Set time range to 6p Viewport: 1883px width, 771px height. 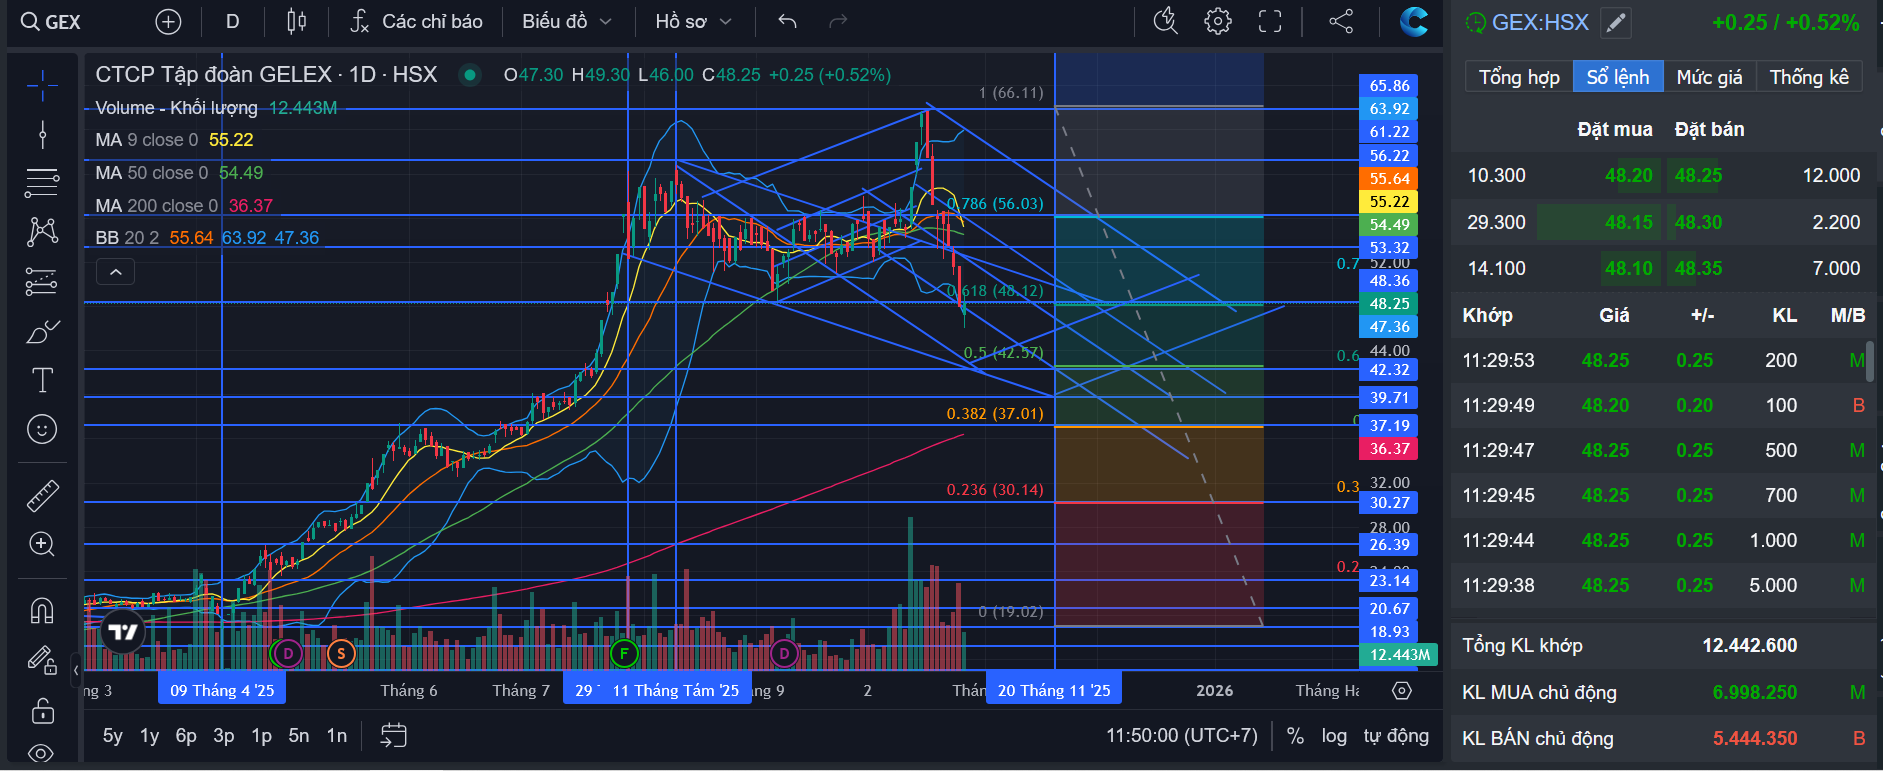[186, 736]
